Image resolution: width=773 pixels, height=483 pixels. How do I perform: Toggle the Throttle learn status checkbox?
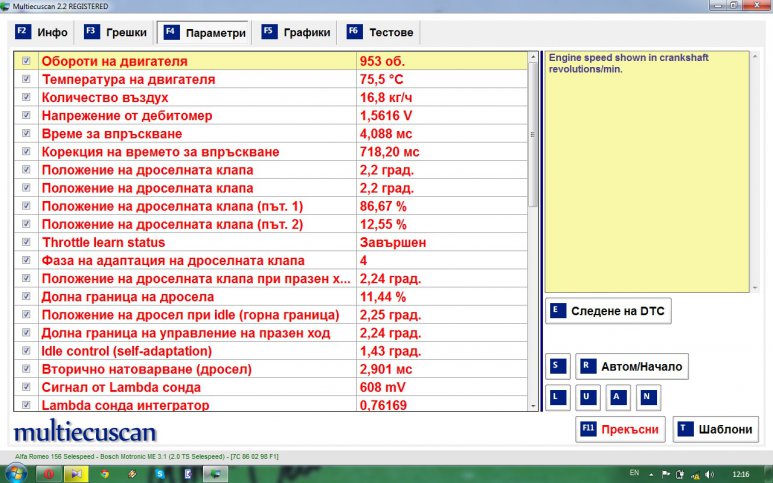[x=26, y=242]
